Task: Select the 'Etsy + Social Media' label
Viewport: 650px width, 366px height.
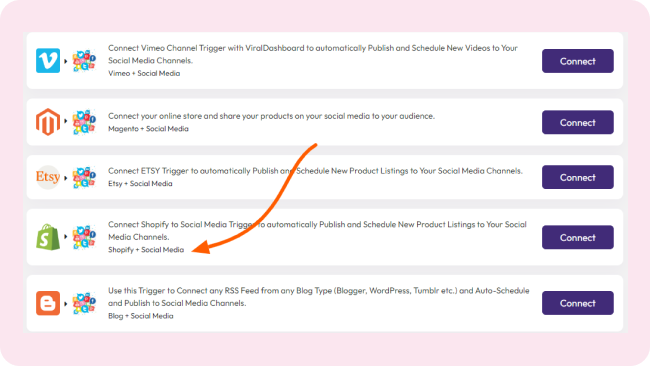Action: (x=140, y=184)
